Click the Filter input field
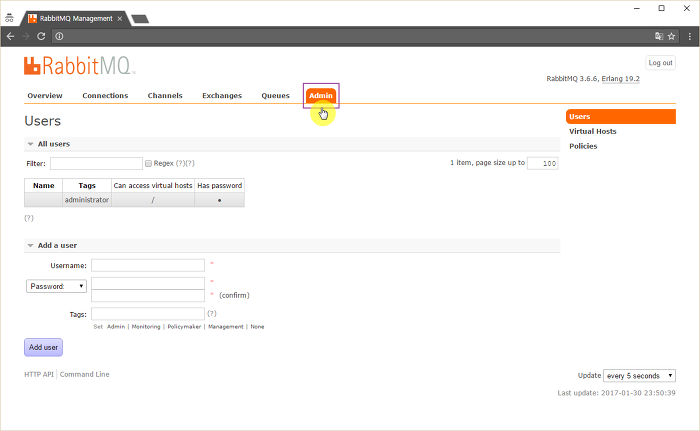Viewport: 700px width, 431px height. (x=96, y=163)
